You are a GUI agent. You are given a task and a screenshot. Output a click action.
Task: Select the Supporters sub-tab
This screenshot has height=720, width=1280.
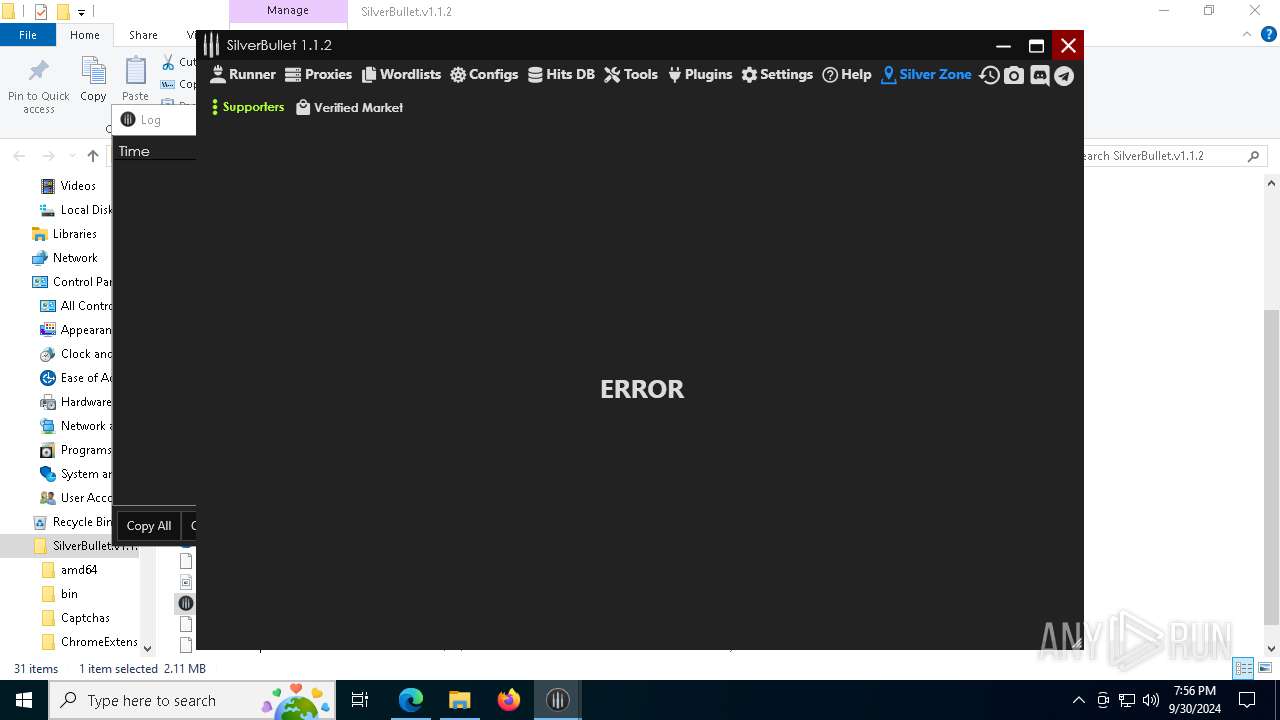click(x=247, y=107)
